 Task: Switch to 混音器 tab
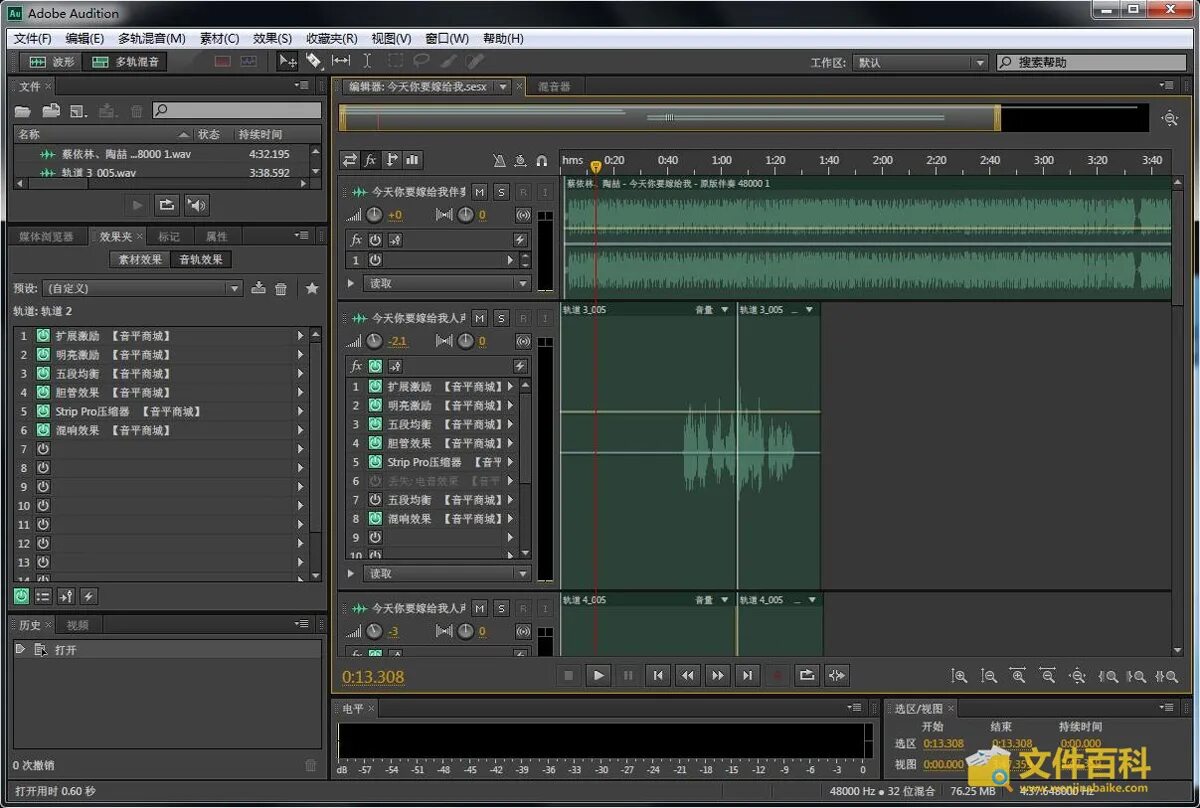(554, 87)
